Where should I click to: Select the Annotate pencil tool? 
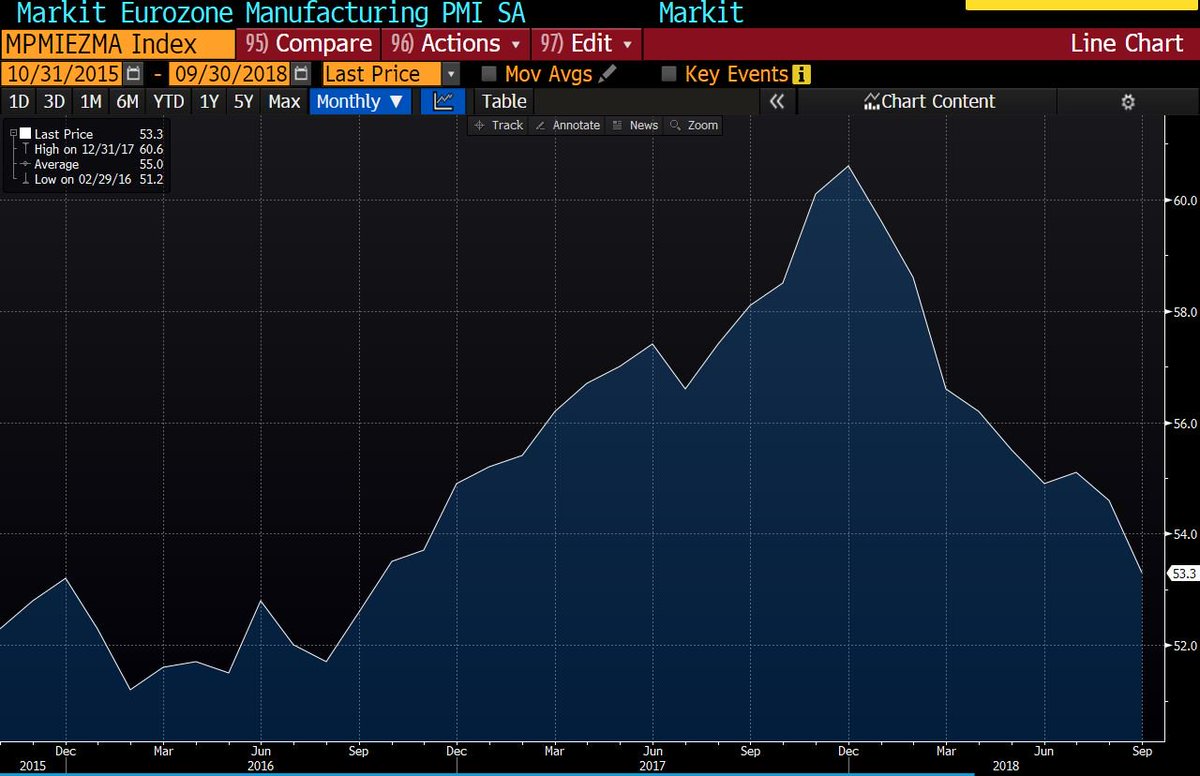(x=566, y=125)
